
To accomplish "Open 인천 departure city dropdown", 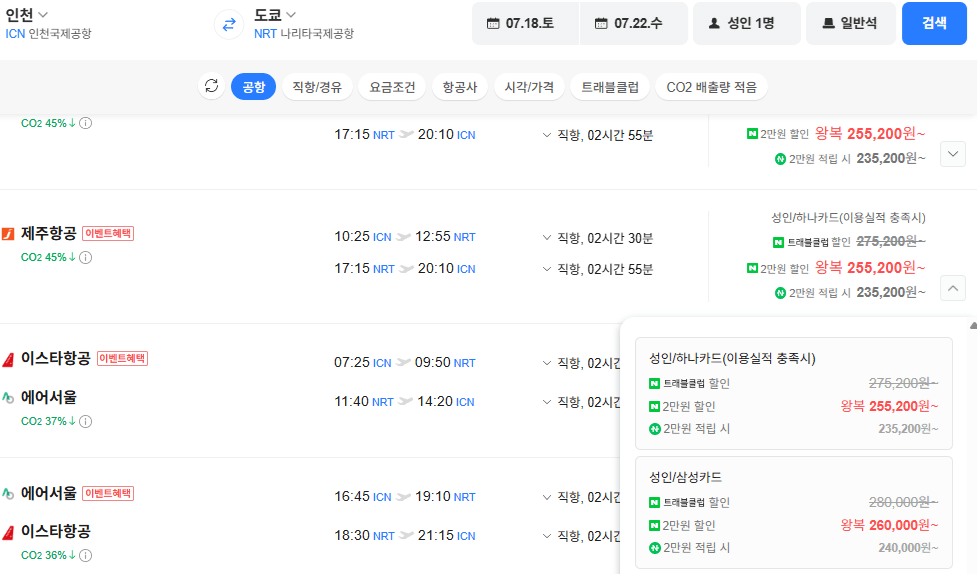I will pos(27,14).
